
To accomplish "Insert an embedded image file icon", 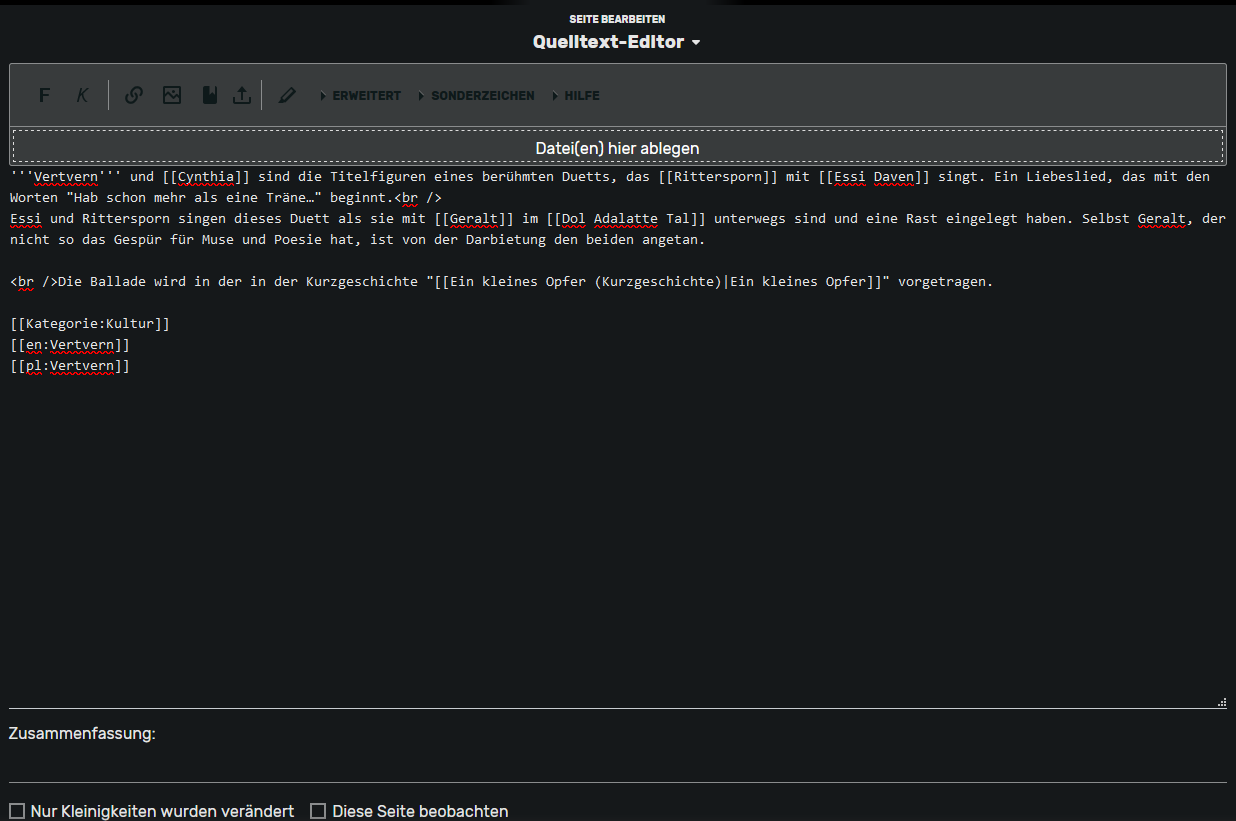I will click(x=172, y=96).
